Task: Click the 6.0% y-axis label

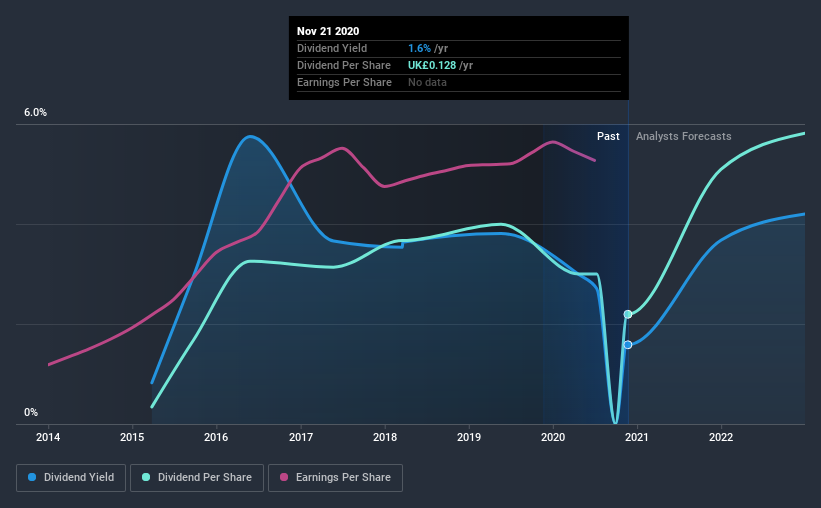Action: 35,113
